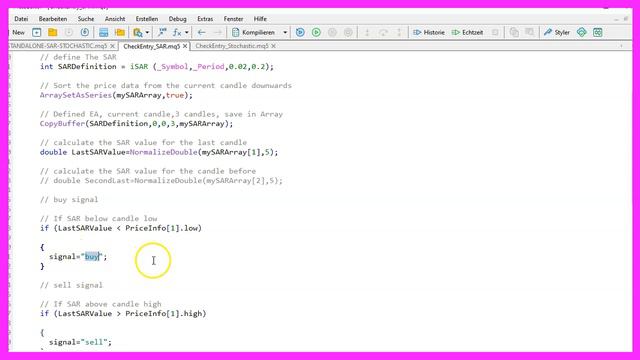Screen dimensions: 640x360
Task: Click the step out debug icon
Action: [x=399, y=32]
